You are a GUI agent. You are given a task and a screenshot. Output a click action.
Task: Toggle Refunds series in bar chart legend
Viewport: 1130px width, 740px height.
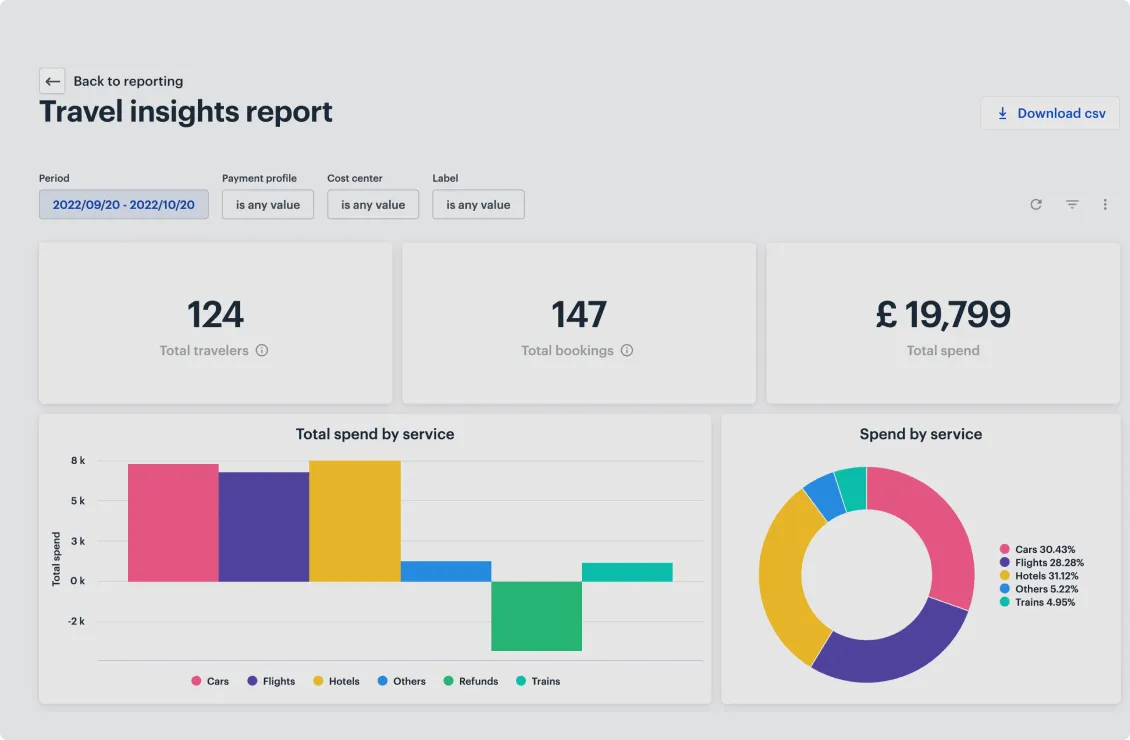tap(471, 681)
